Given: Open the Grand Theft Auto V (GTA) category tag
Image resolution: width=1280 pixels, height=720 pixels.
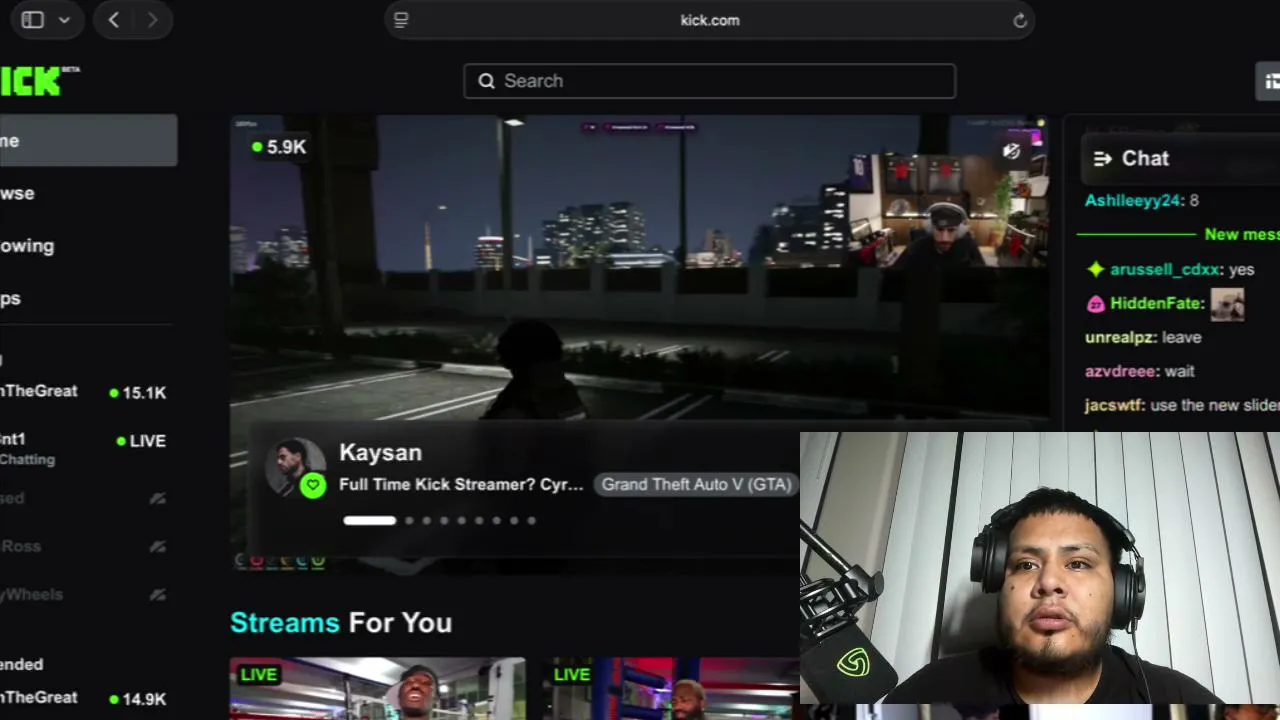Looking at the screenshot, I should pos(696,484).
